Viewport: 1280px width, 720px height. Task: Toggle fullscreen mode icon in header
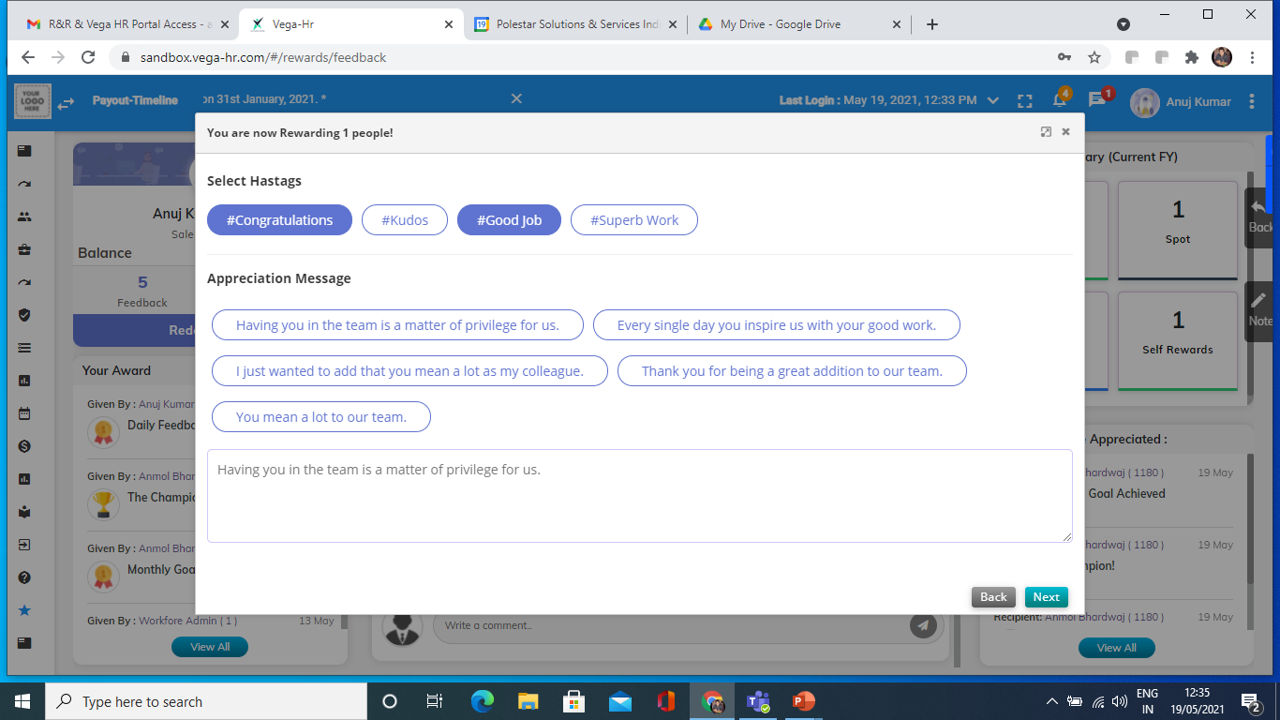1025,101
